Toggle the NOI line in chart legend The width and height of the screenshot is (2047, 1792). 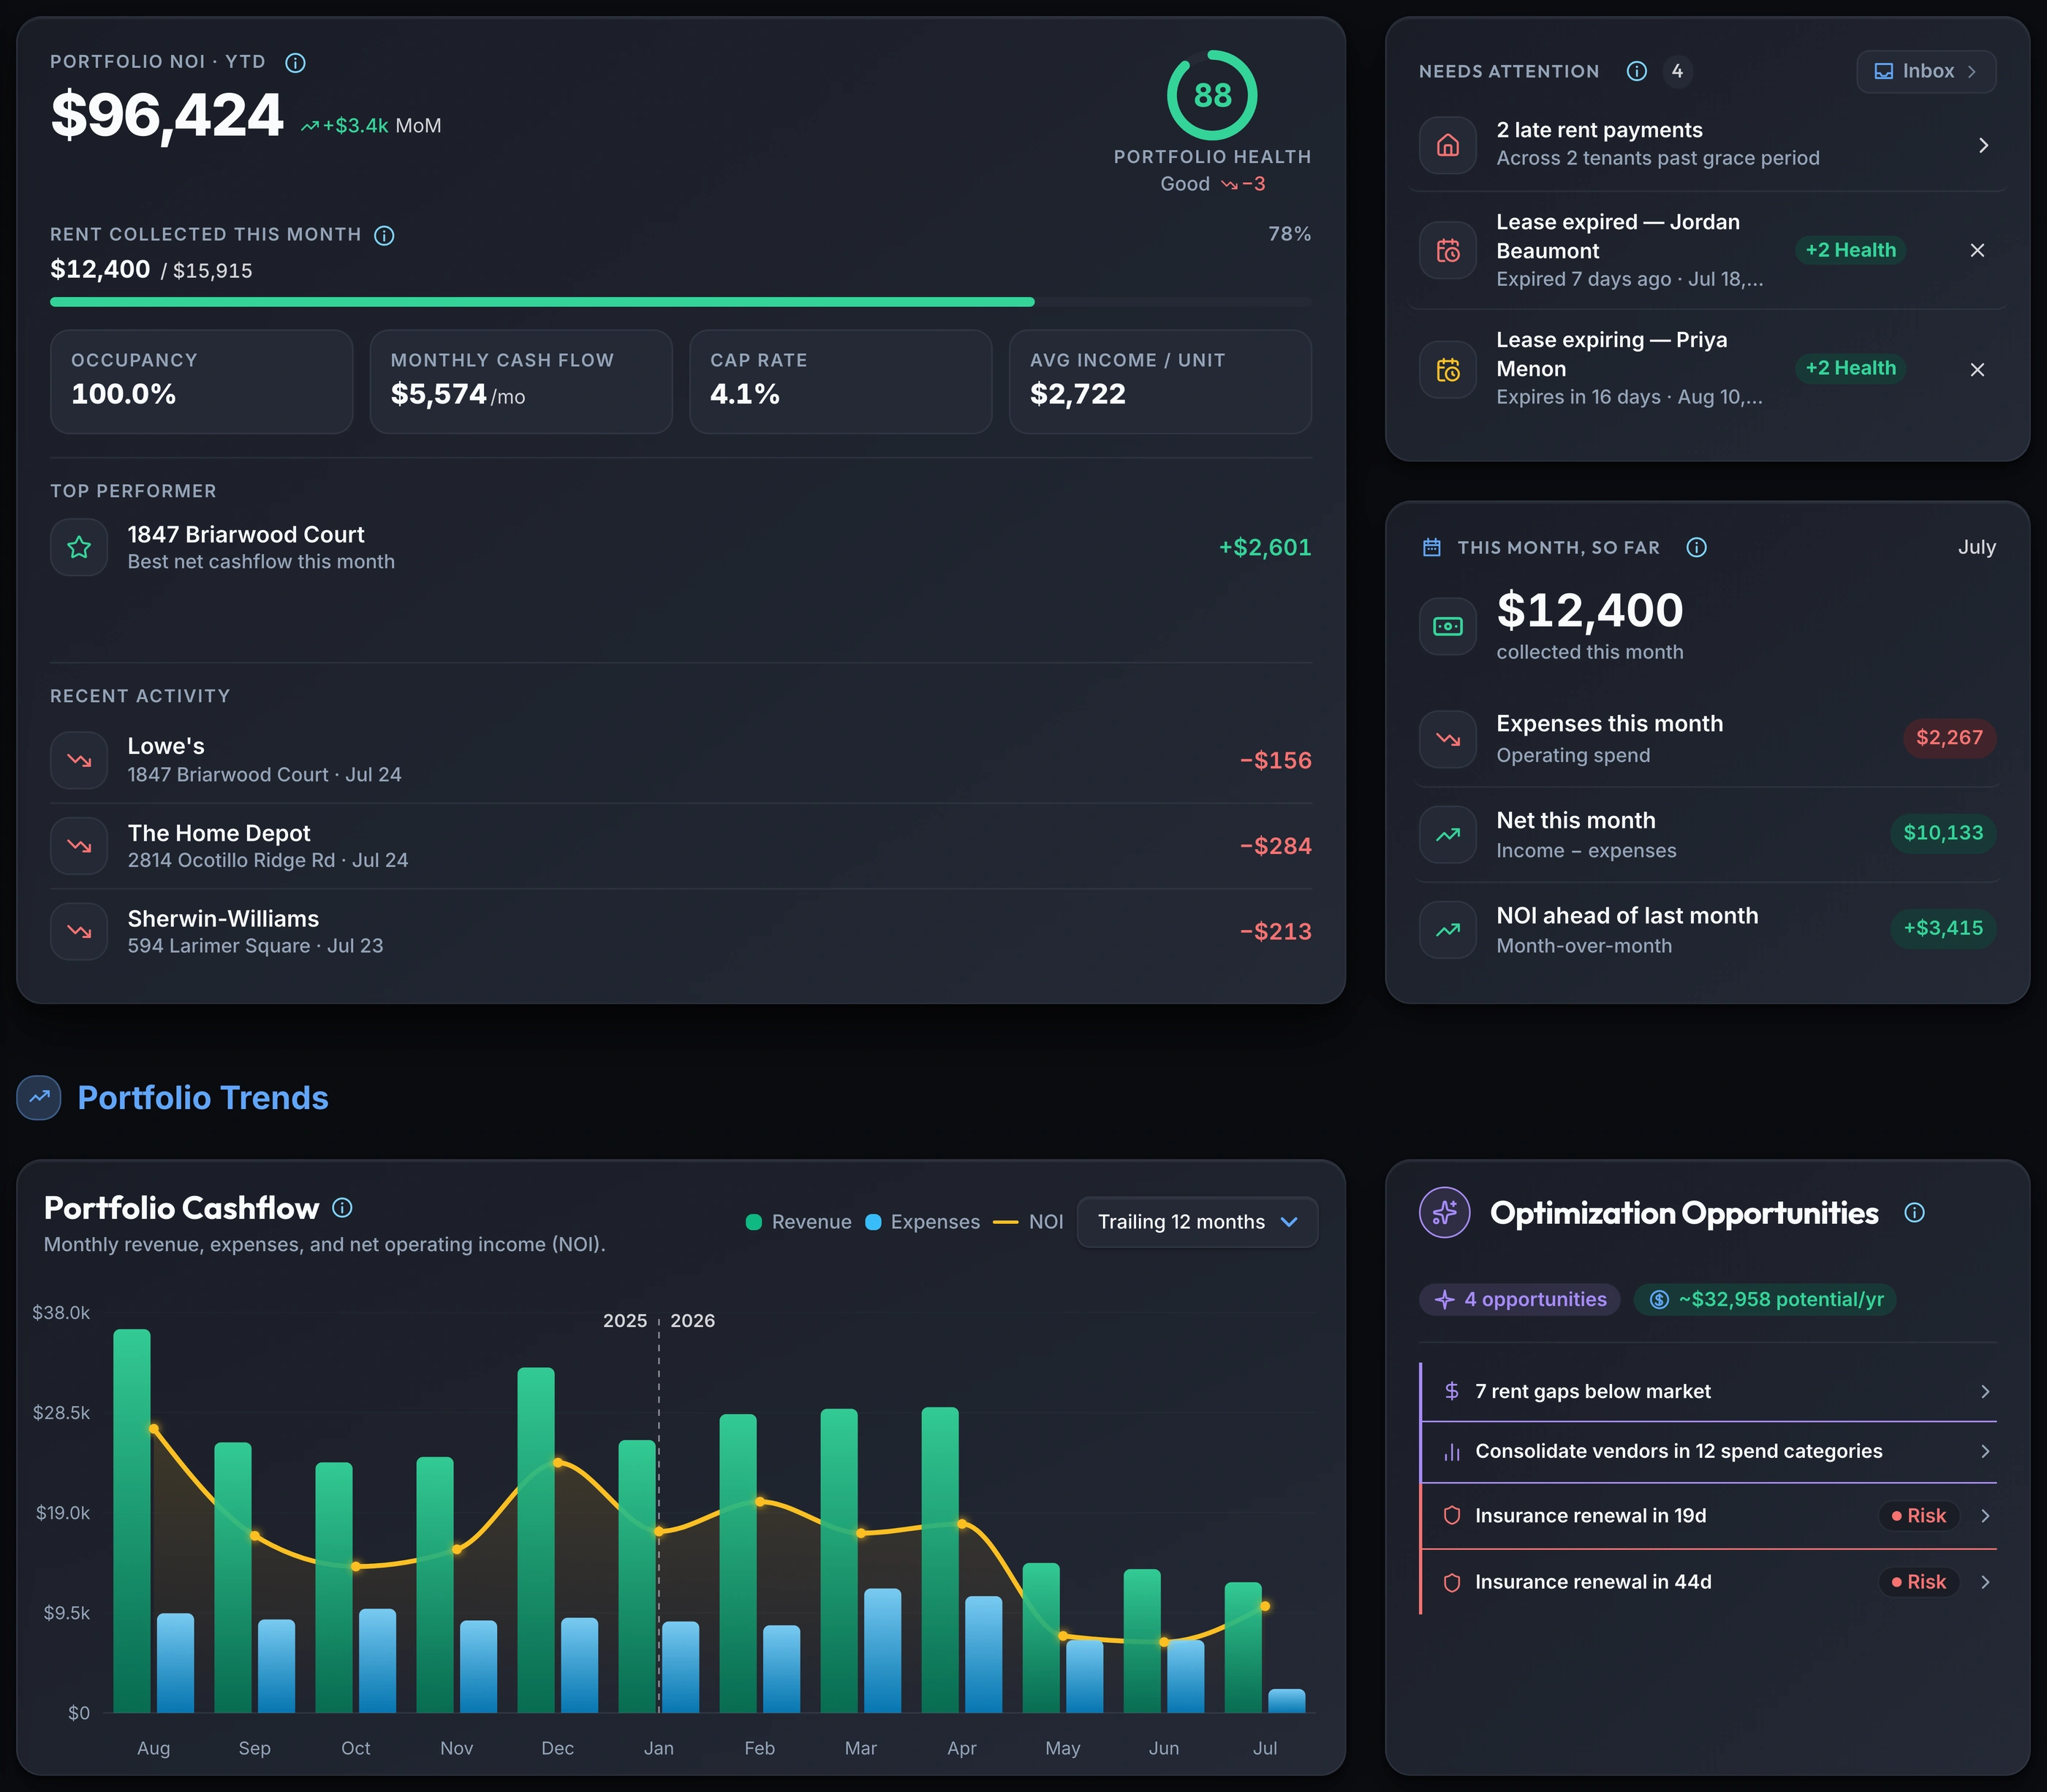(1028, 1222)
